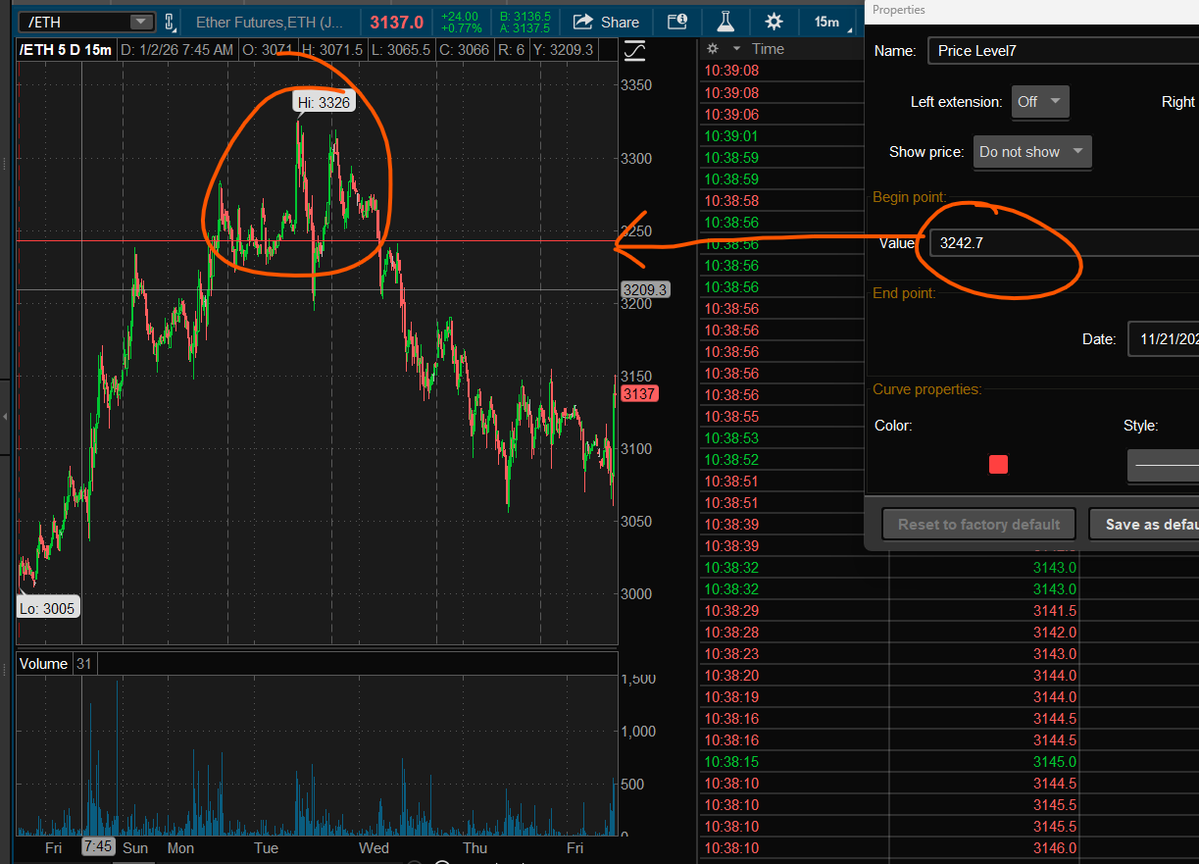
Task: Open Time and Sales settings gear
Action: tap(713, 49)
